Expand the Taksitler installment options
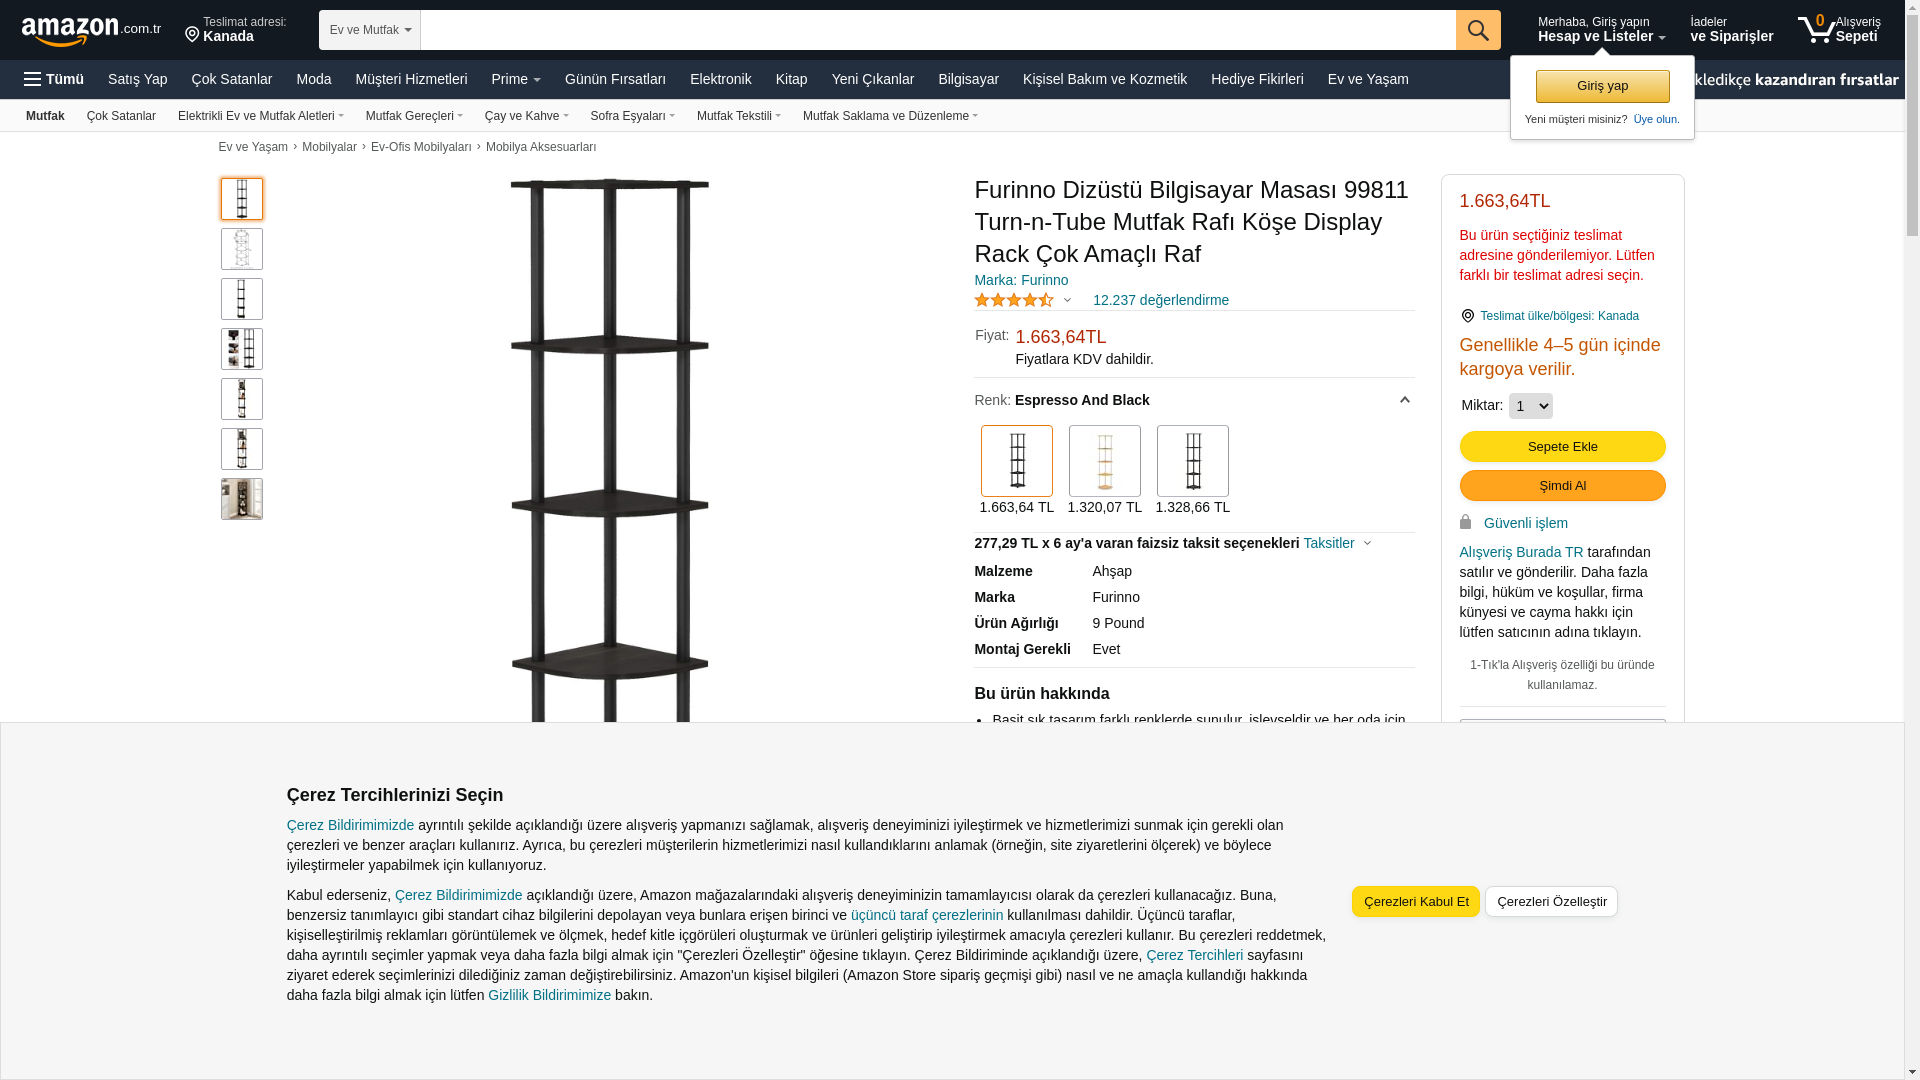The height and width of the screenshot is (1080, 1920). [x=1337, y=543]
